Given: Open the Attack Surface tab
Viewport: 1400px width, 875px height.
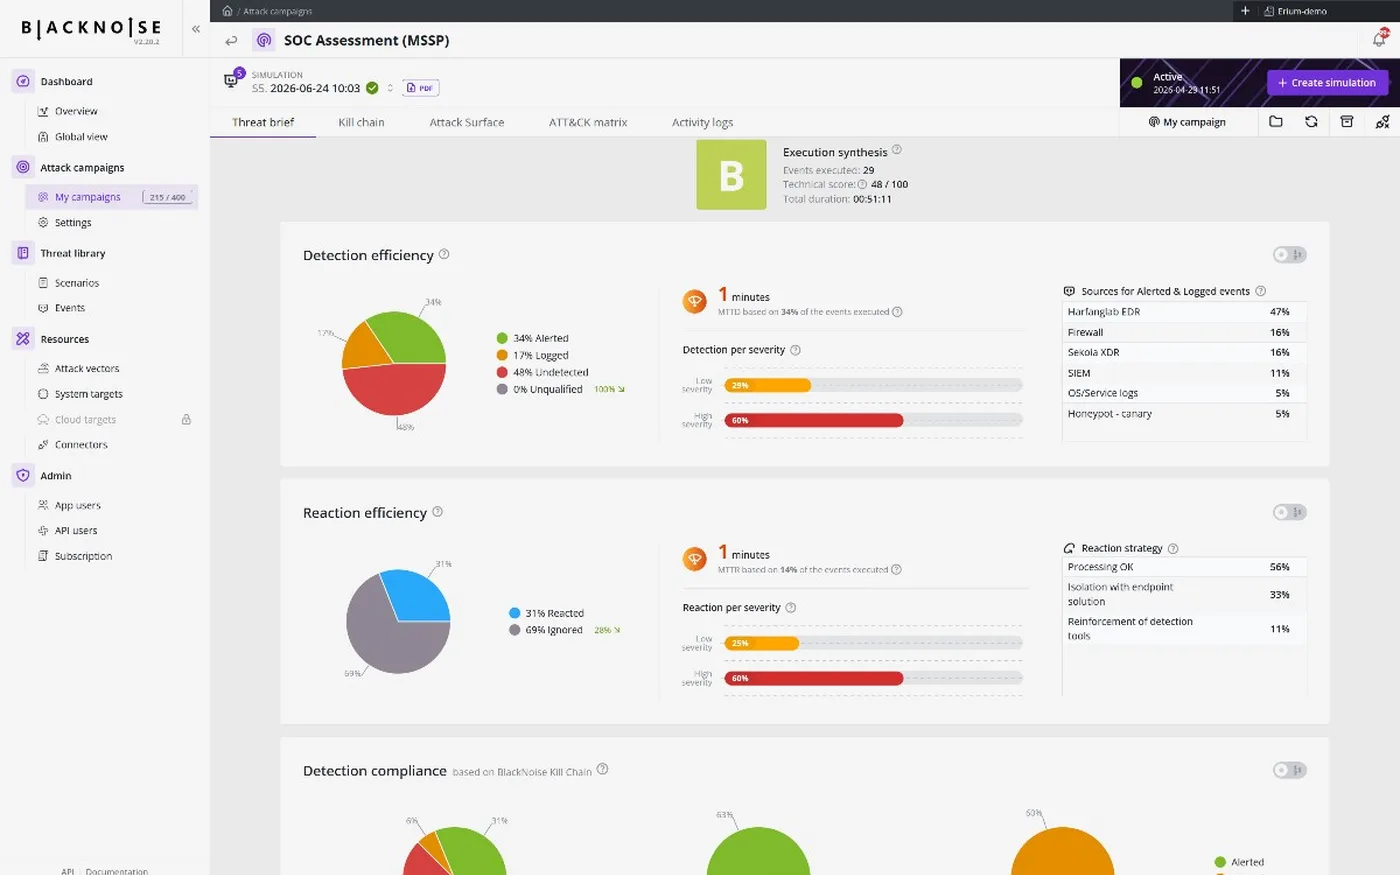Looking at the screenshot, I should (467, 122).
